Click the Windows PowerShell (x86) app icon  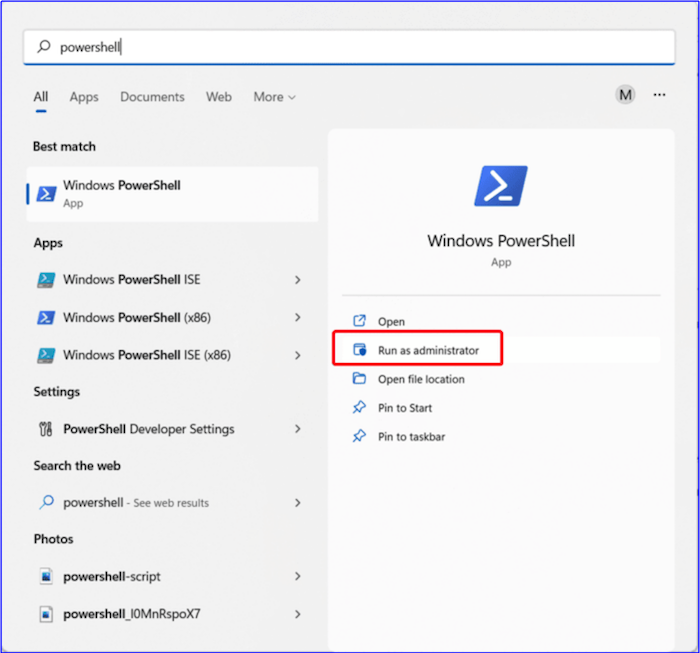click(x=45, y=318)
